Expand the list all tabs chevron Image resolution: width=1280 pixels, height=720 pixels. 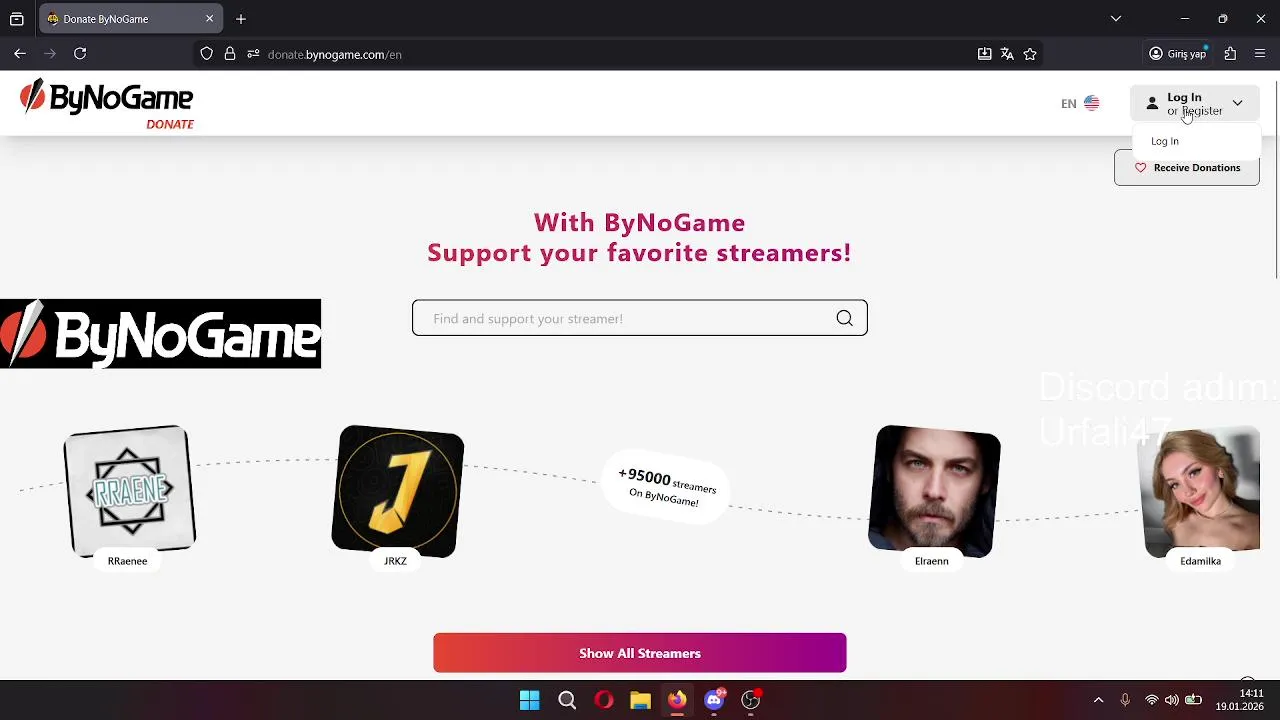1116,19
